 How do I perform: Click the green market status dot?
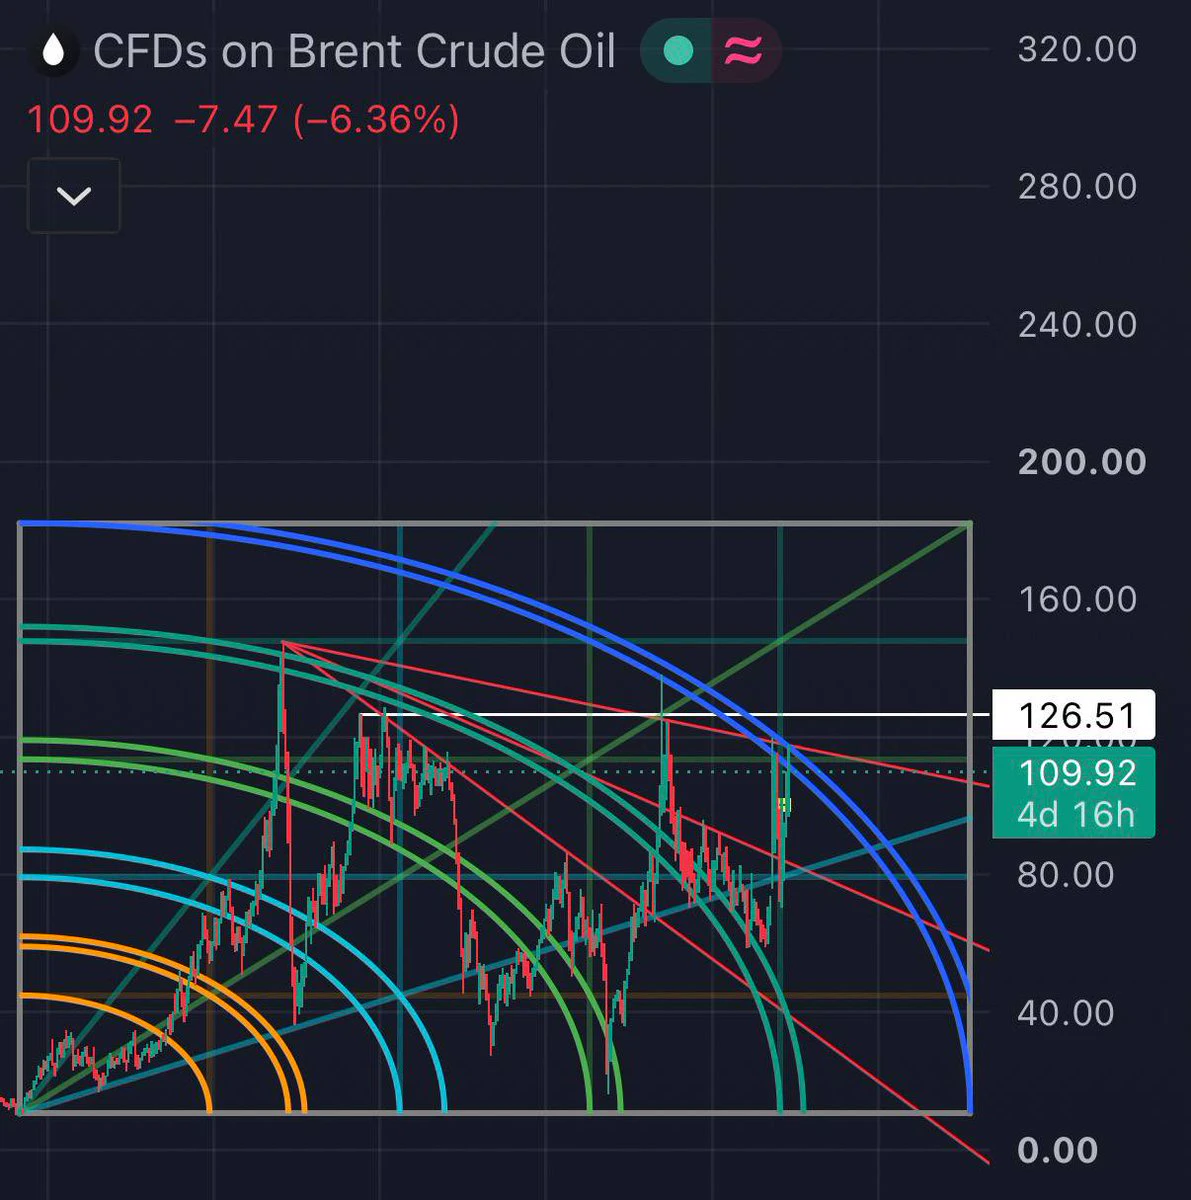(679, 51)
